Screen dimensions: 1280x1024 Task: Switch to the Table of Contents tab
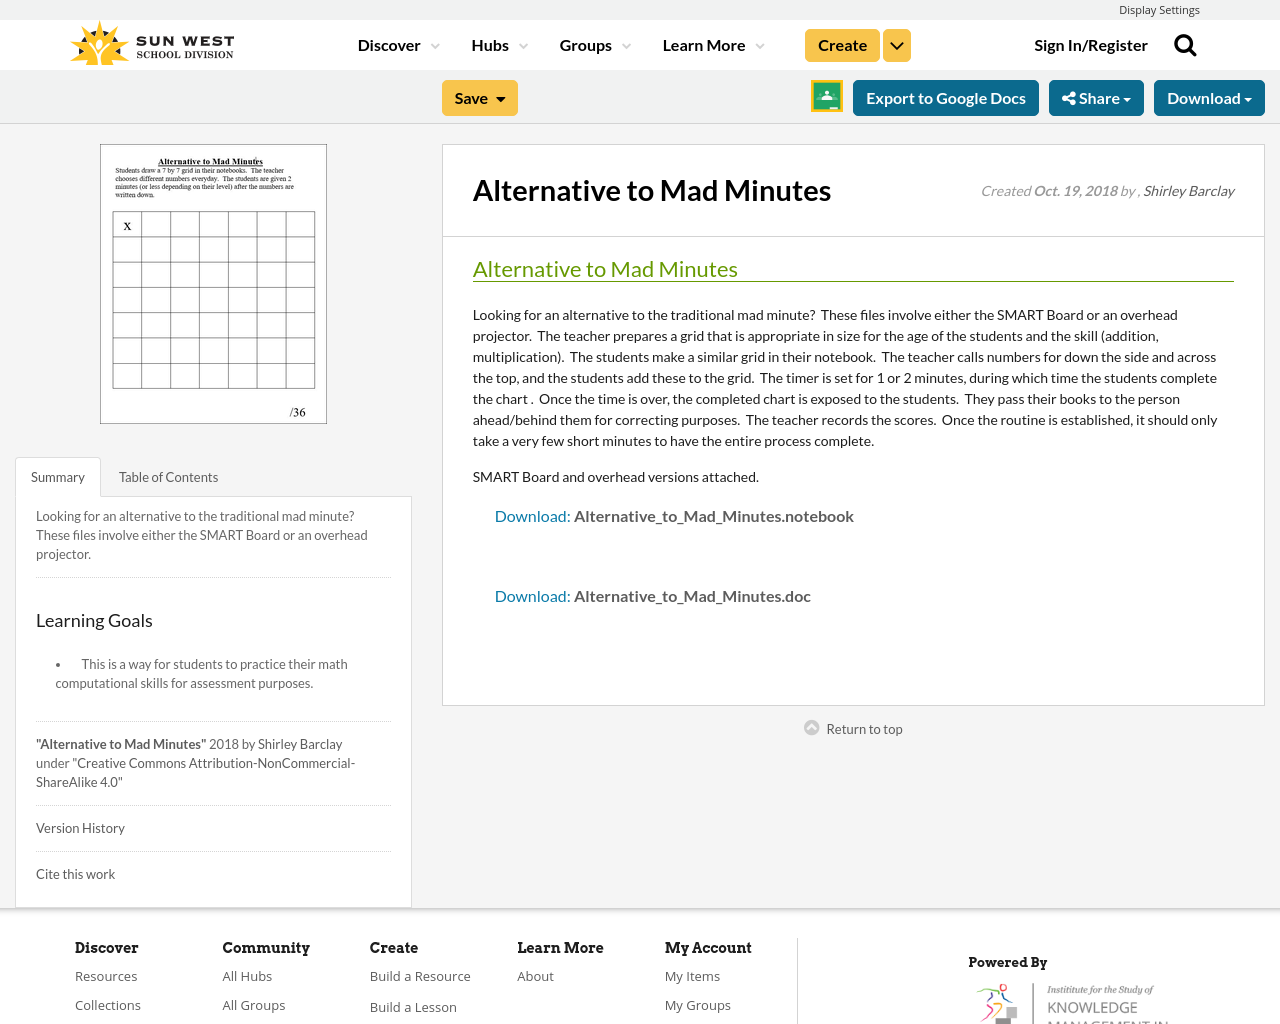pos(168,475)
